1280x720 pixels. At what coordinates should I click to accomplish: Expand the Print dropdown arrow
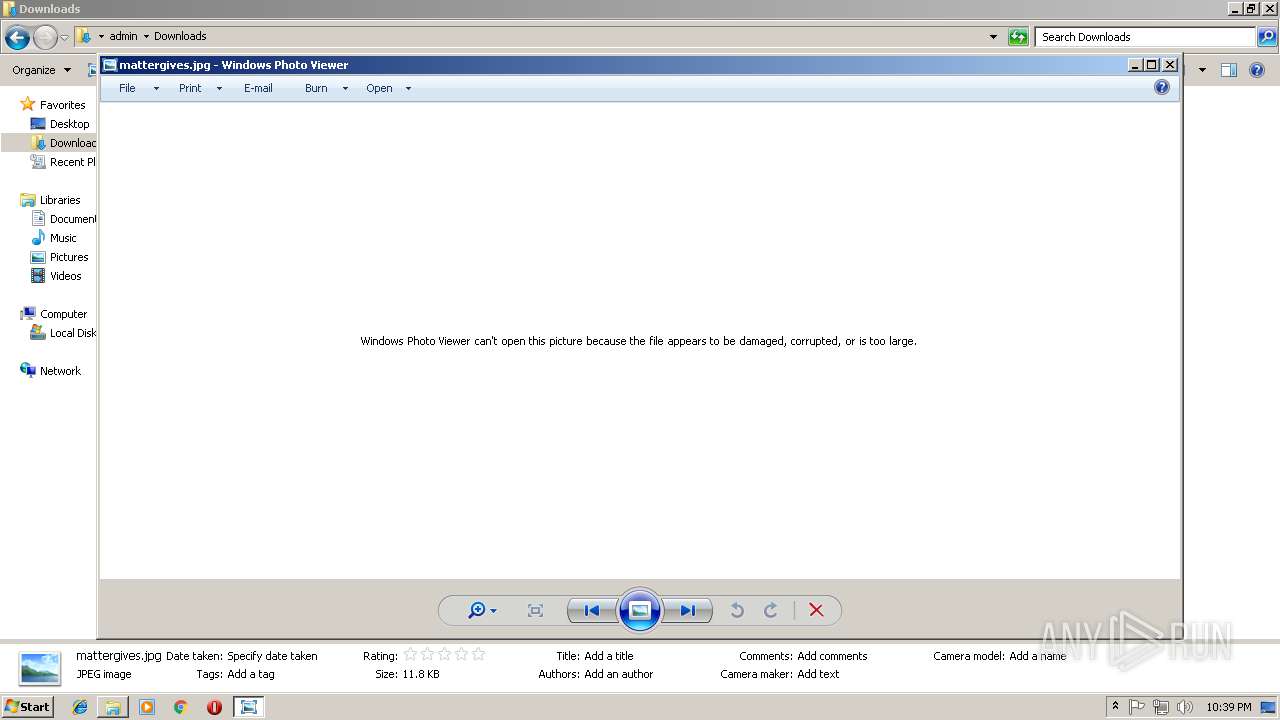coord(219,89)
